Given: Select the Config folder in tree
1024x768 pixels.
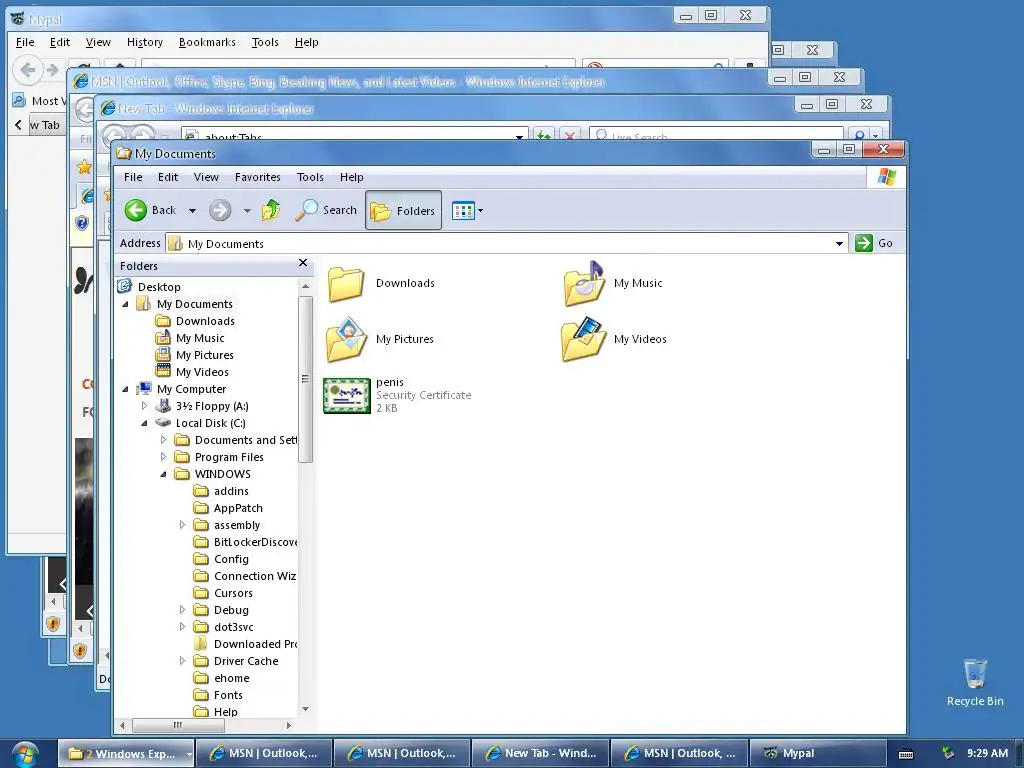Looking at the screenshot, I should [231, 559].
